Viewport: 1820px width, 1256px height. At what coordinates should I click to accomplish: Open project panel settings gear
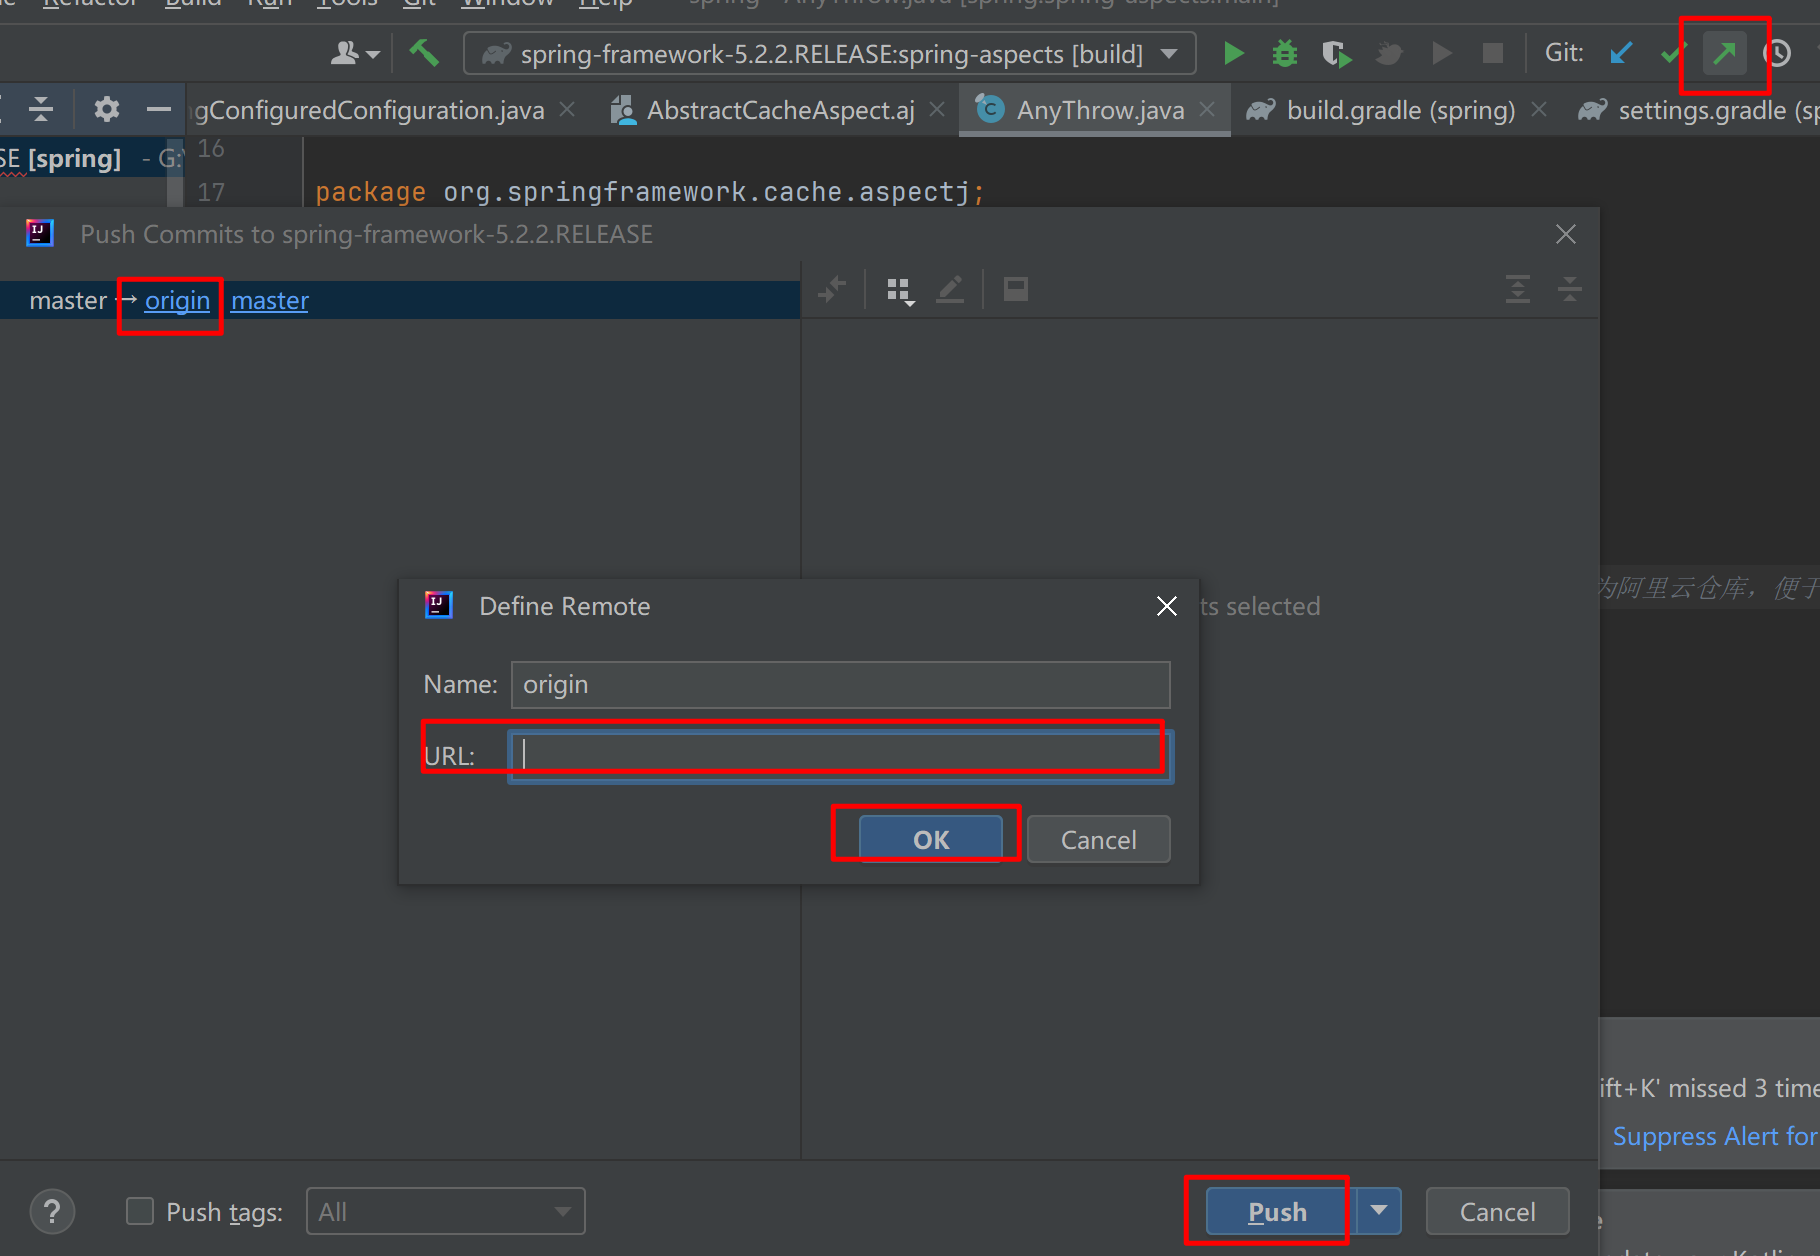106,109
